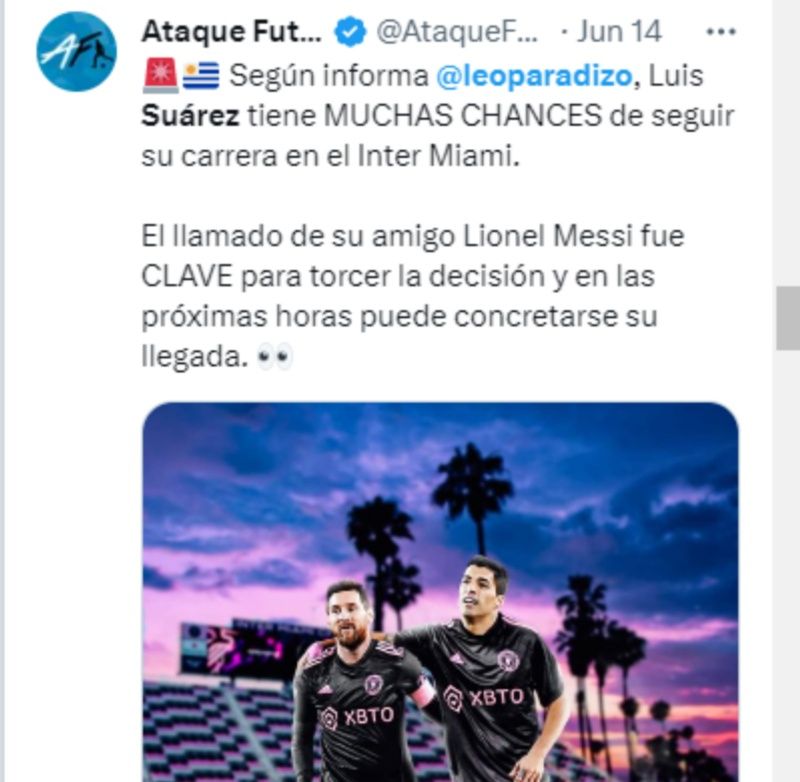Click the gray scrollbar thumb

(788, 318)
